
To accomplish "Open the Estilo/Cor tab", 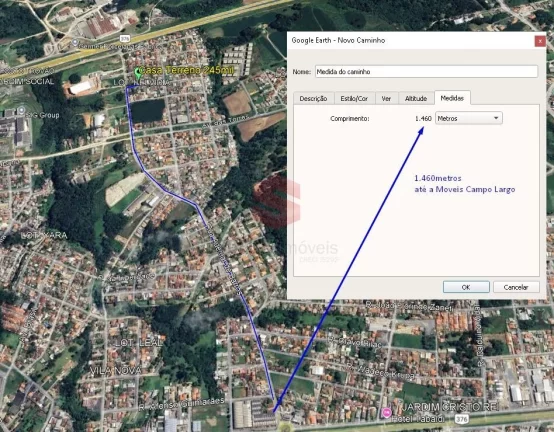I will [x=354, y=99].
